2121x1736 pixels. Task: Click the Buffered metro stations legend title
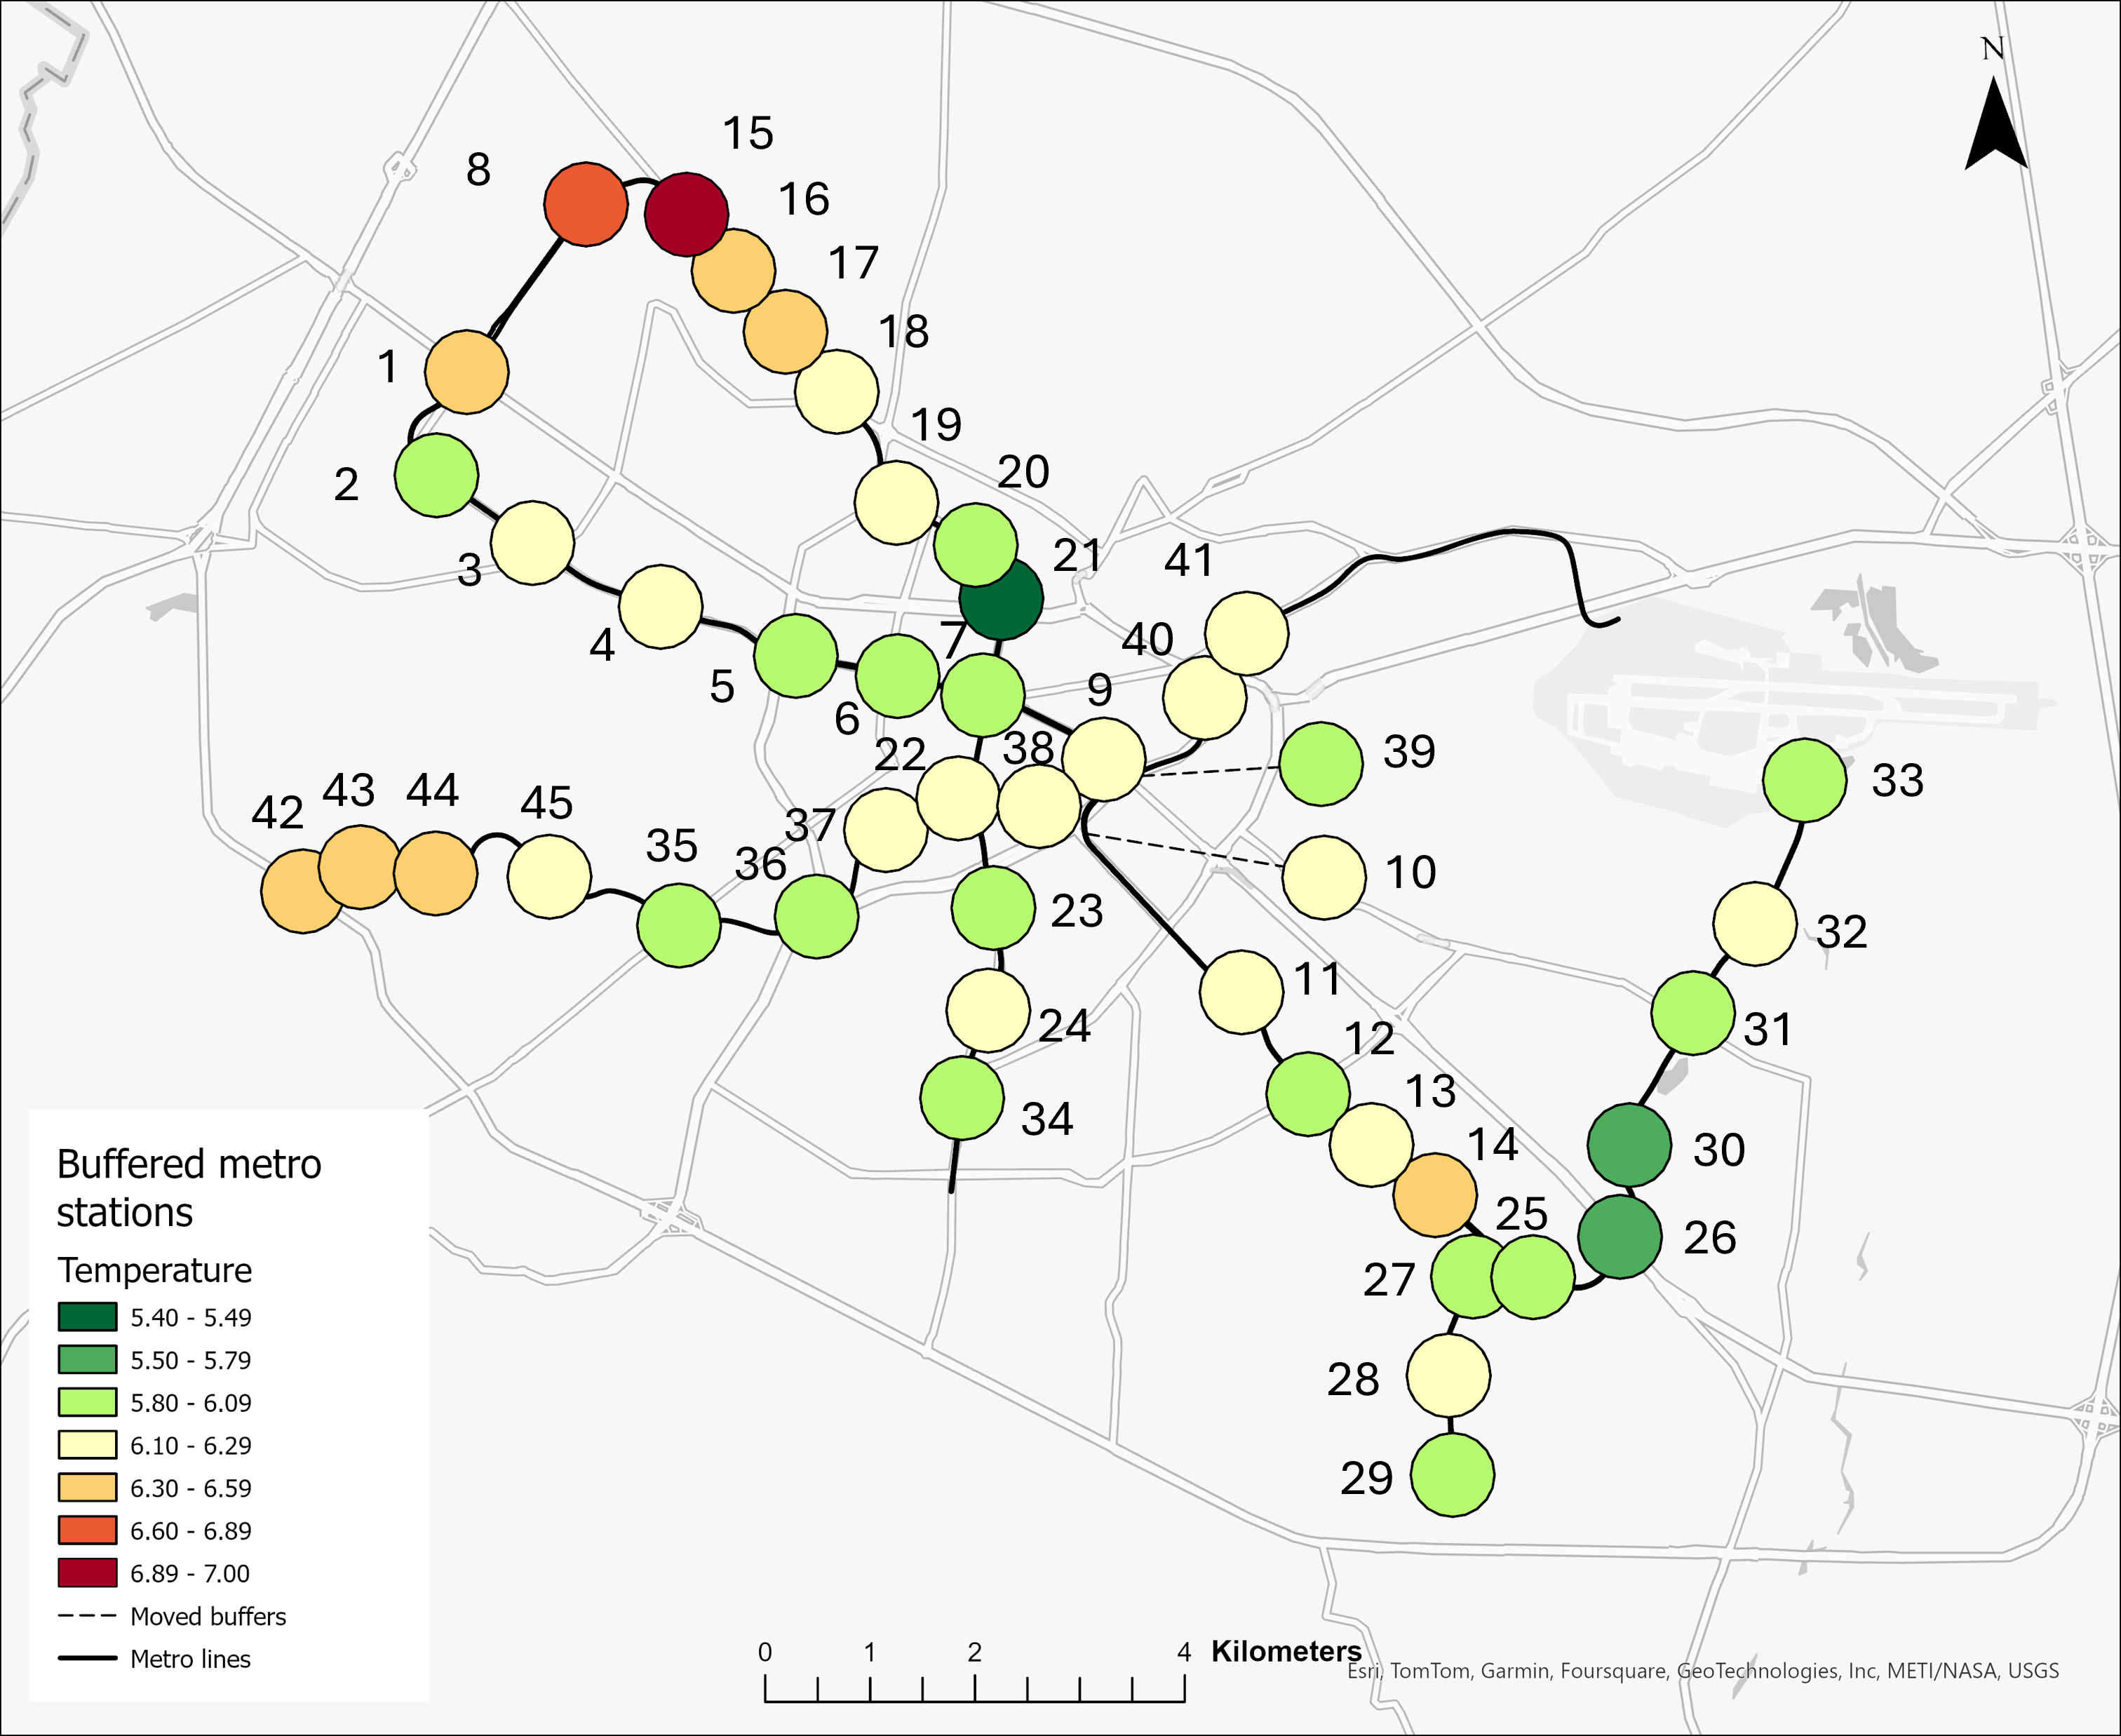[189, 1188]
